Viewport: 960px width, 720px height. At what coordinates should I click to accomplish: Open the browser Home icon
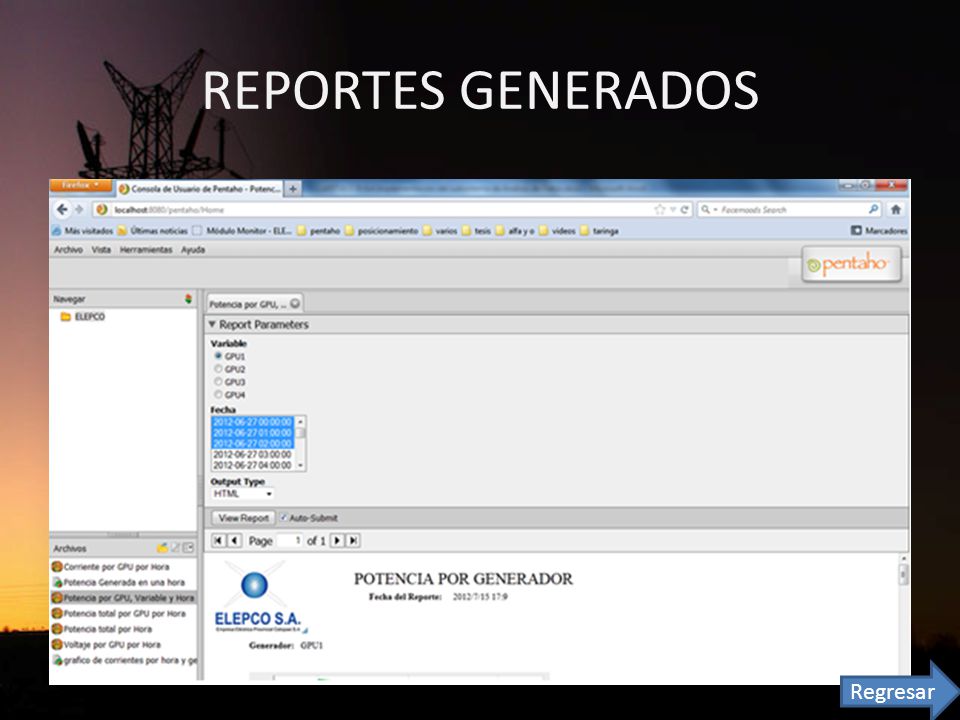pos(896,209)
